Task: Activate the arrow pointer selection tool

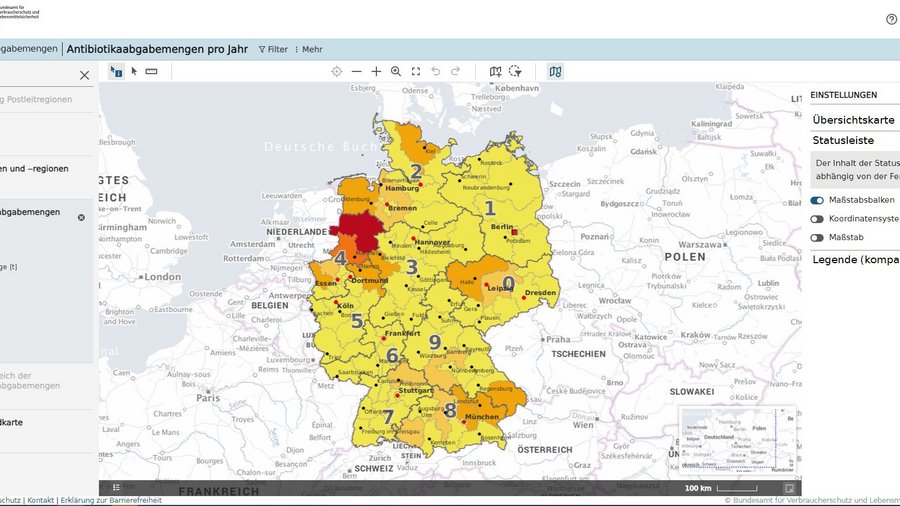Action: click(134, 72)
